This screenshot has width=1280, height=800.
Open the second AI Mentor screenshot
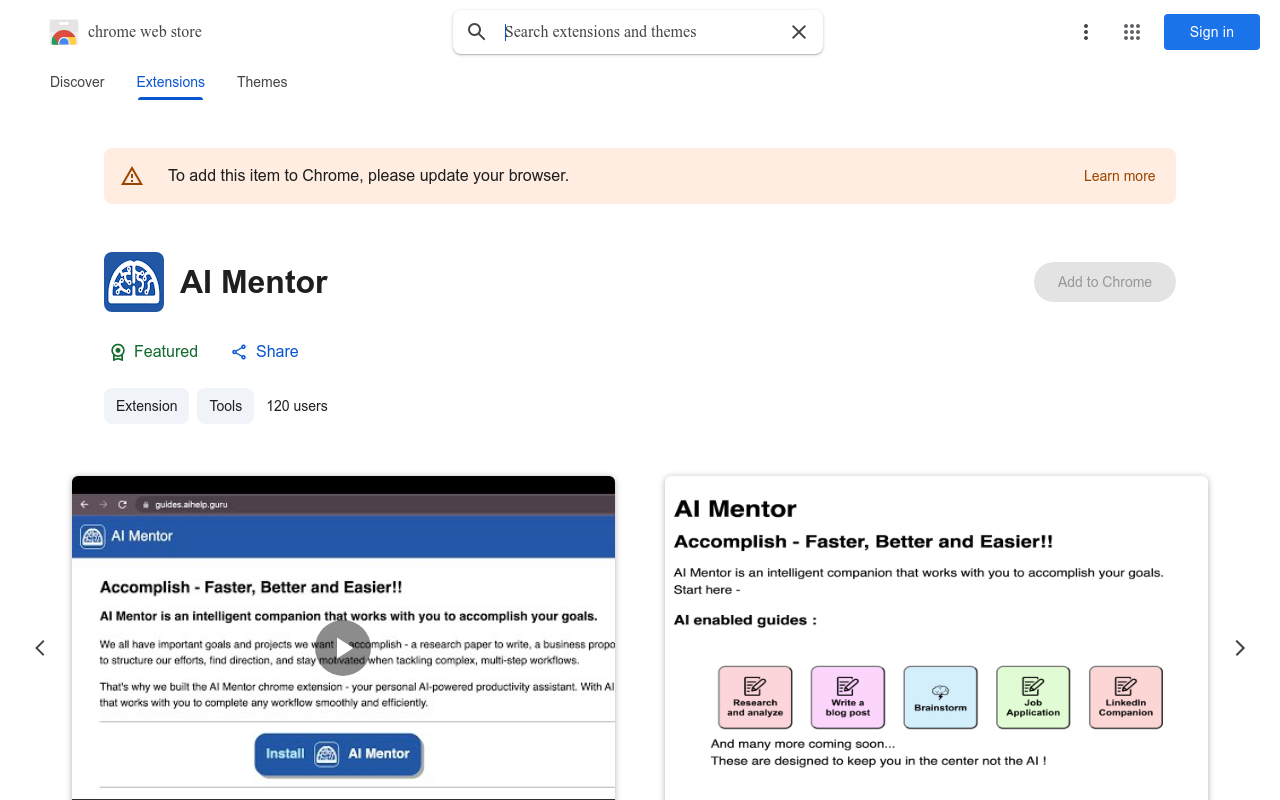tap(936, 638)
